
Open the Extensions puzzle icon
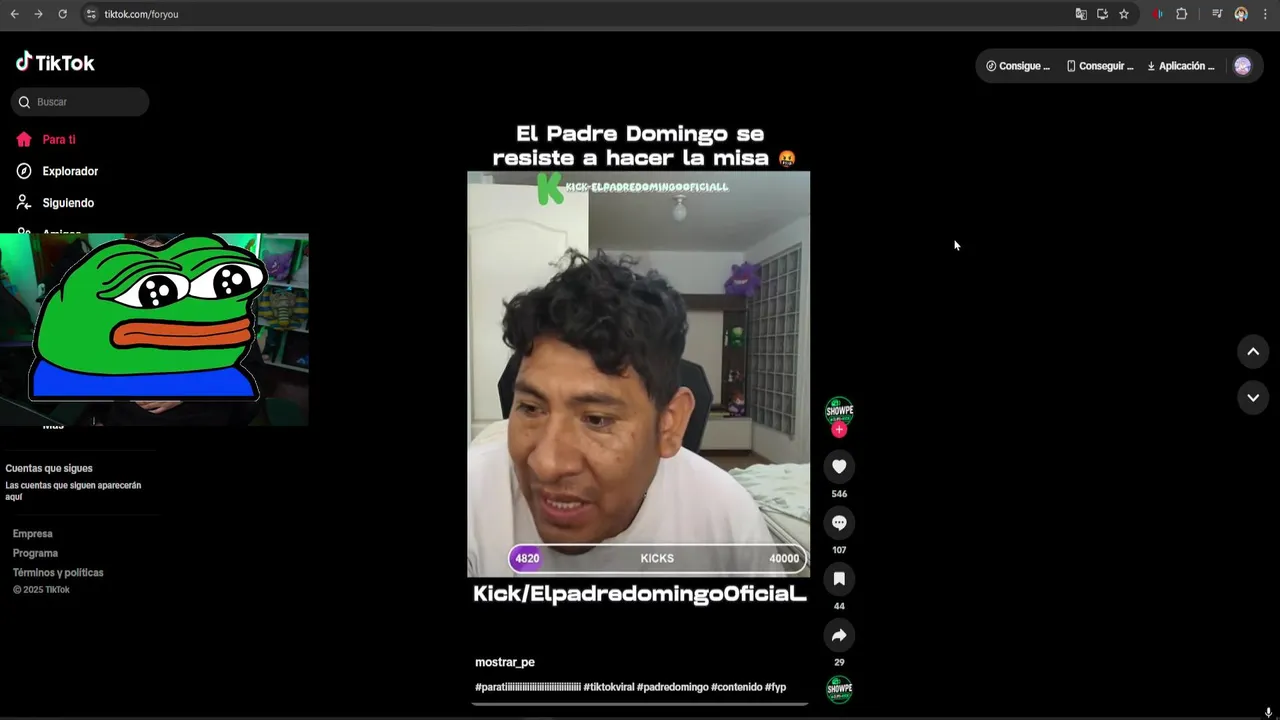coord(1182,14)
